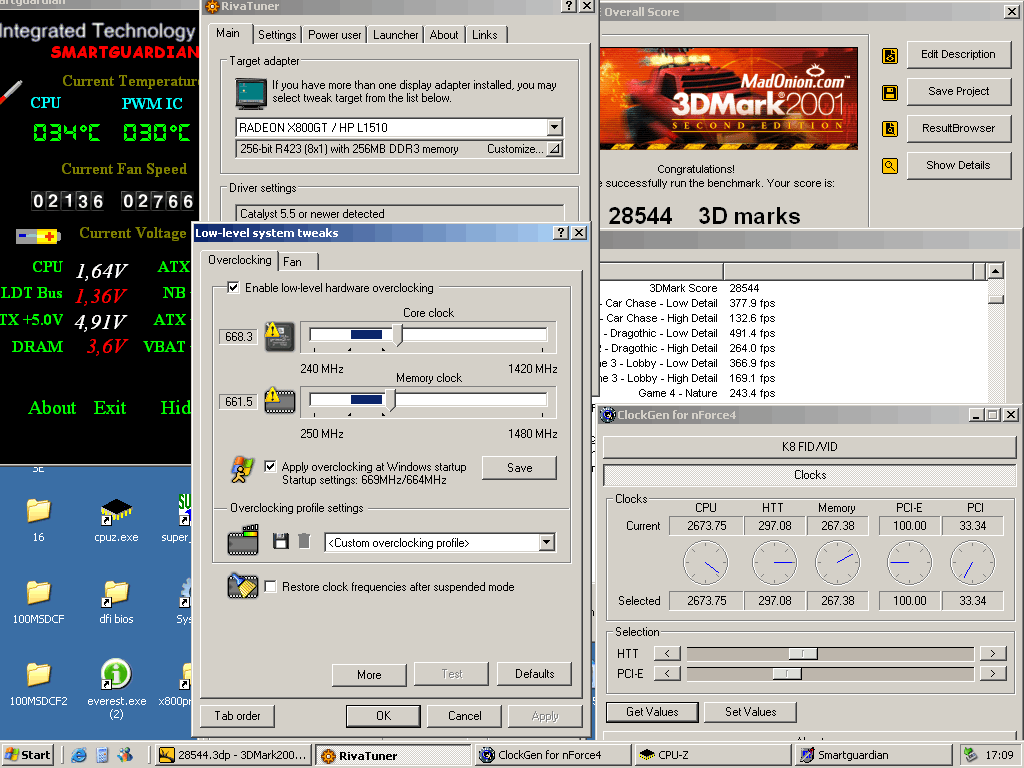Click PCI-E right arrow in ClockGen
Viewport: 1024px width, 768px height.
[993, 673]
